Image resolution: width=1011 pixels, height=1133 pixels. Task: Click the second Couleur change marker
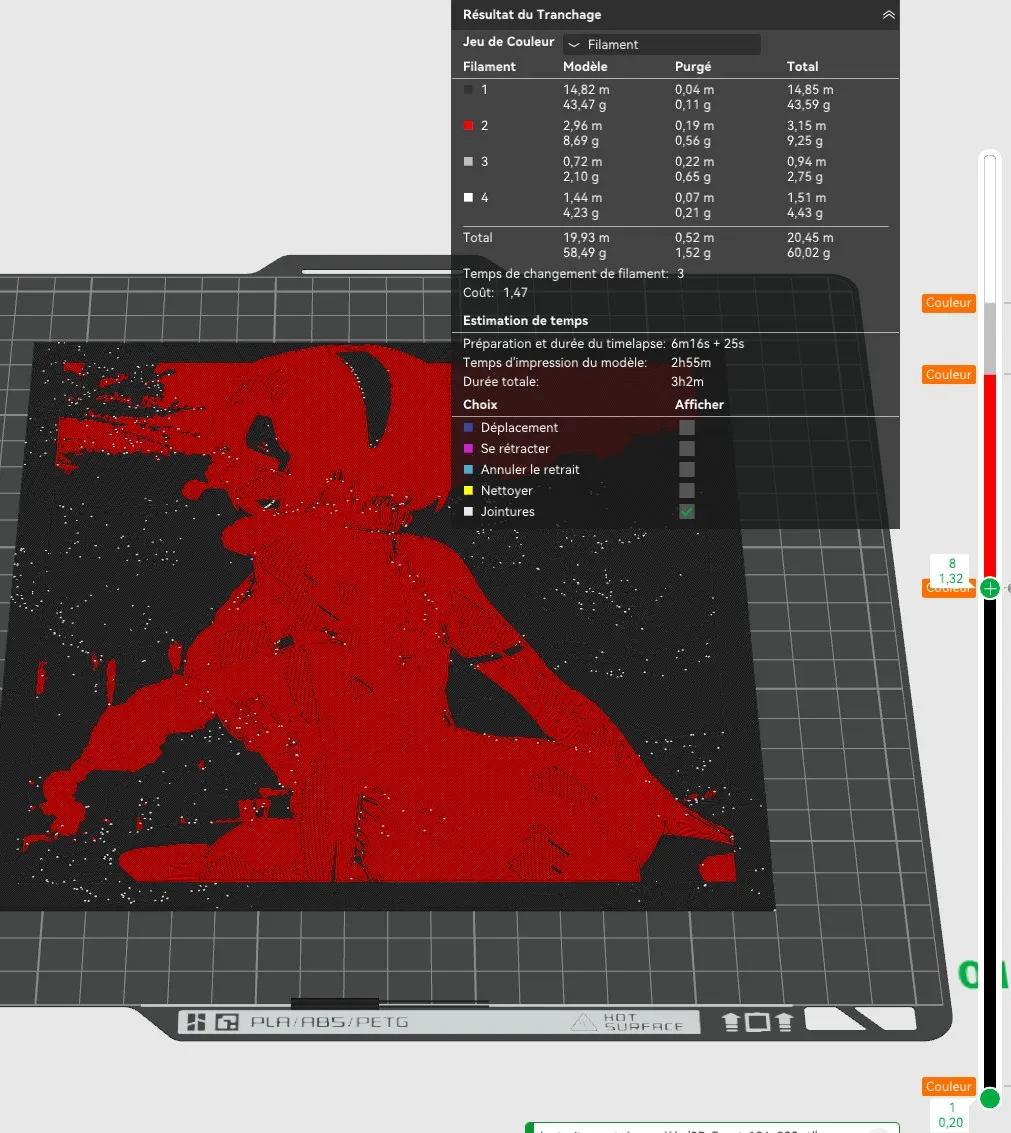[x=949, y=374]
